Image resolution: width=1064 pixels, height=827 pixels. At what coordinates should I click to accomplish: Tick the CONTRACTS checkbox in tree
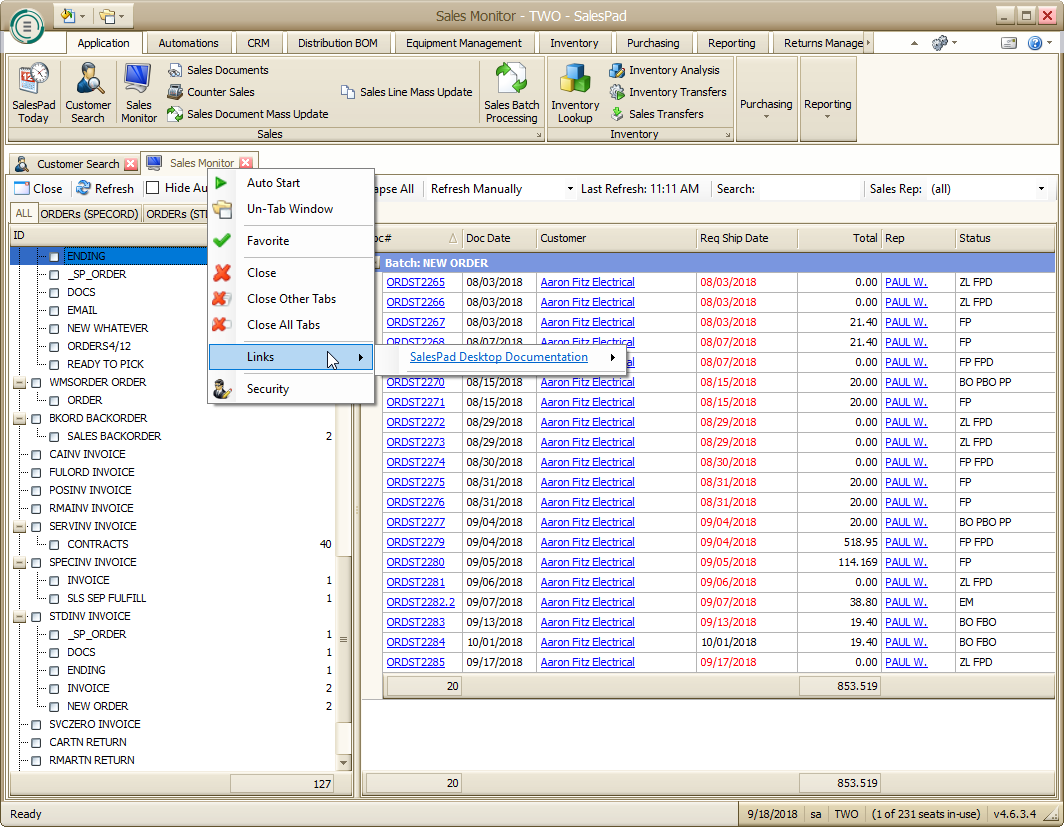tap(55, 545)
